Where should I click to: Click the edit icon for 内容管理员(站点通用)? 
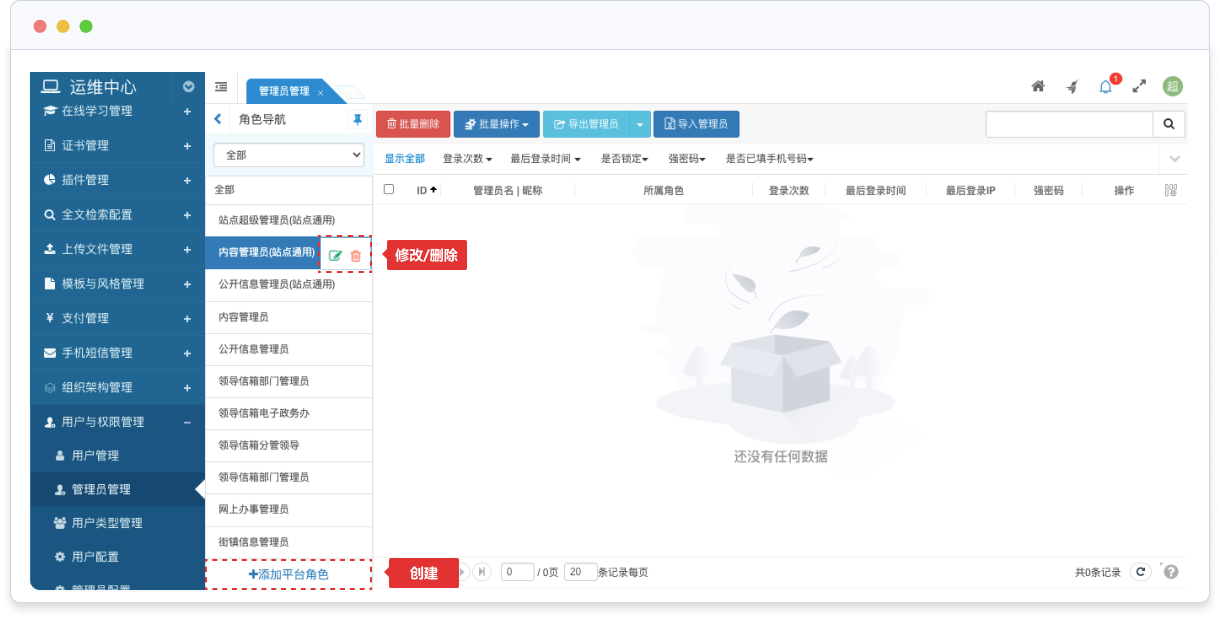pos(335,256)
